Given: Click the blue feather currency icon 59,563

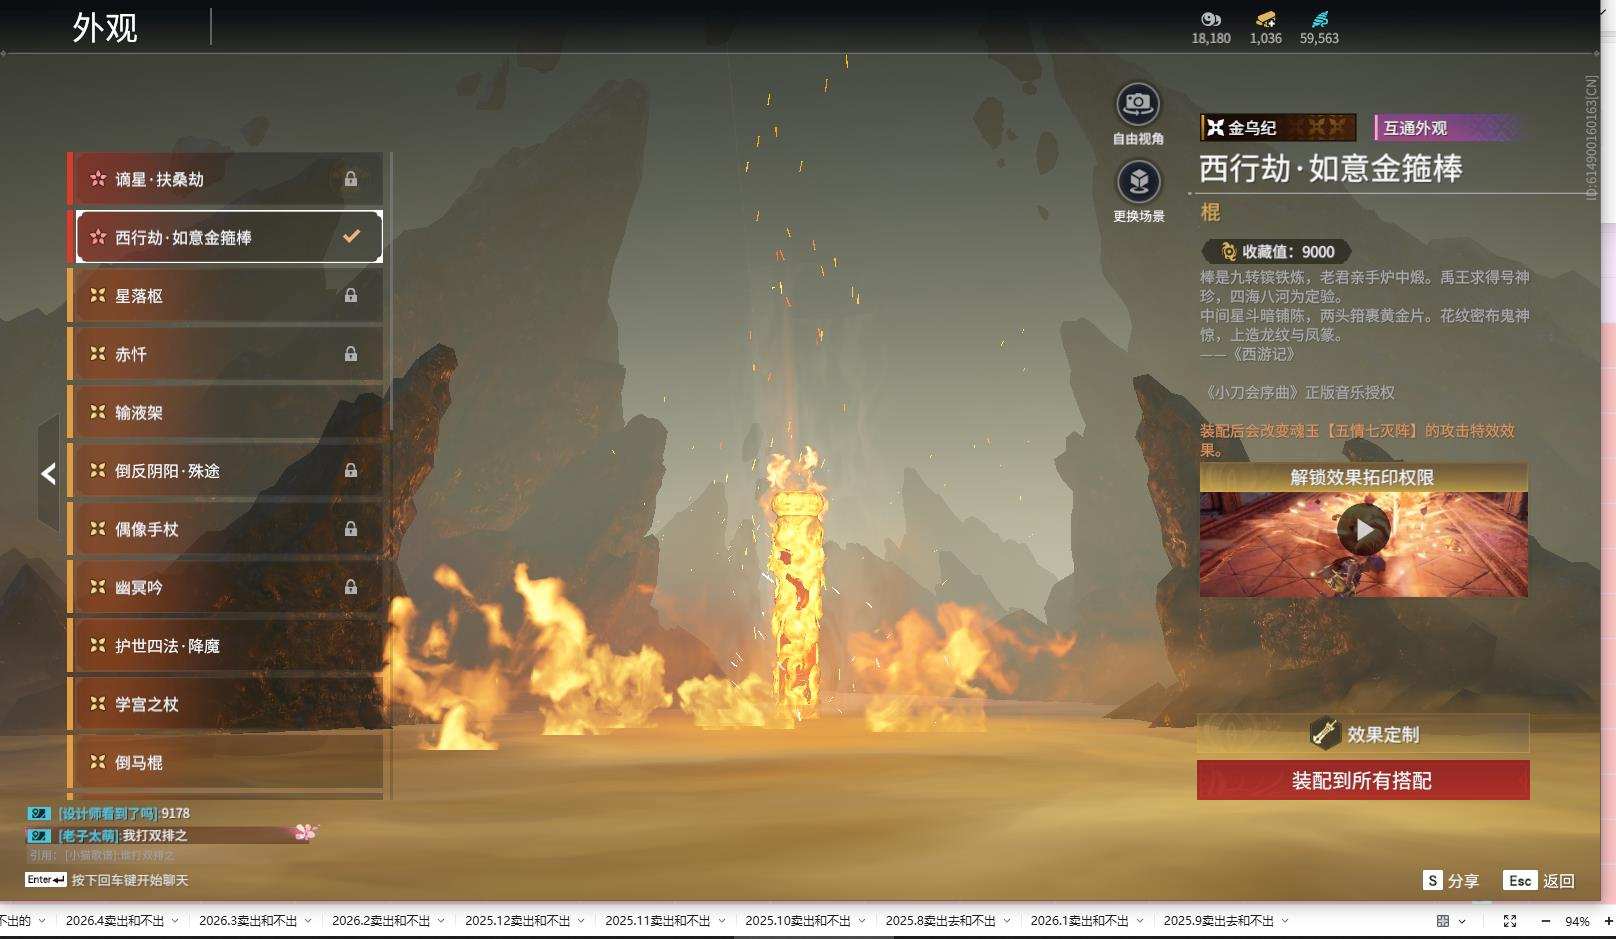Looking at the screenshot, I should tap(1320, 19).
